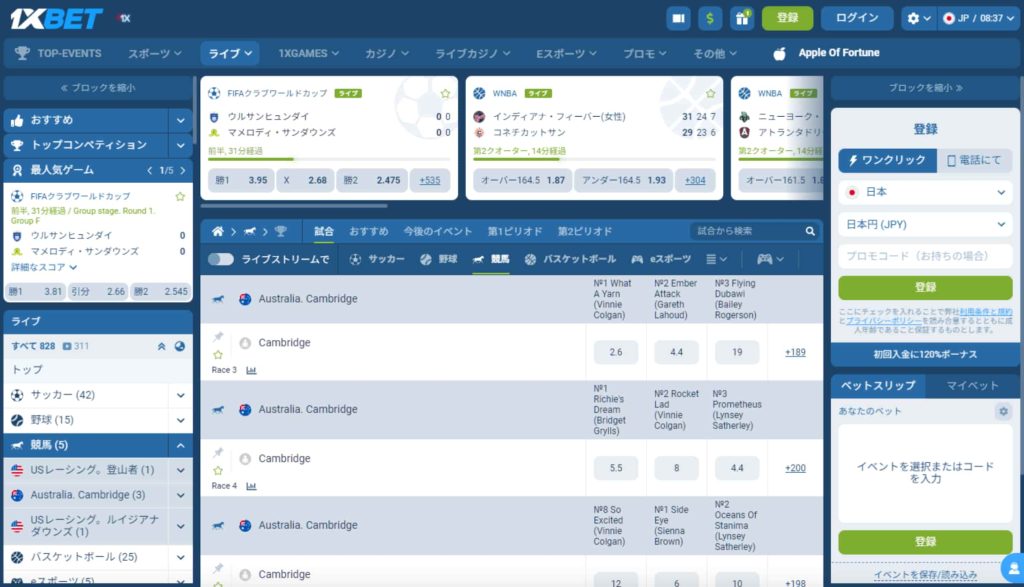Add Cambridge Race 3 to favorites

point(218,355)
